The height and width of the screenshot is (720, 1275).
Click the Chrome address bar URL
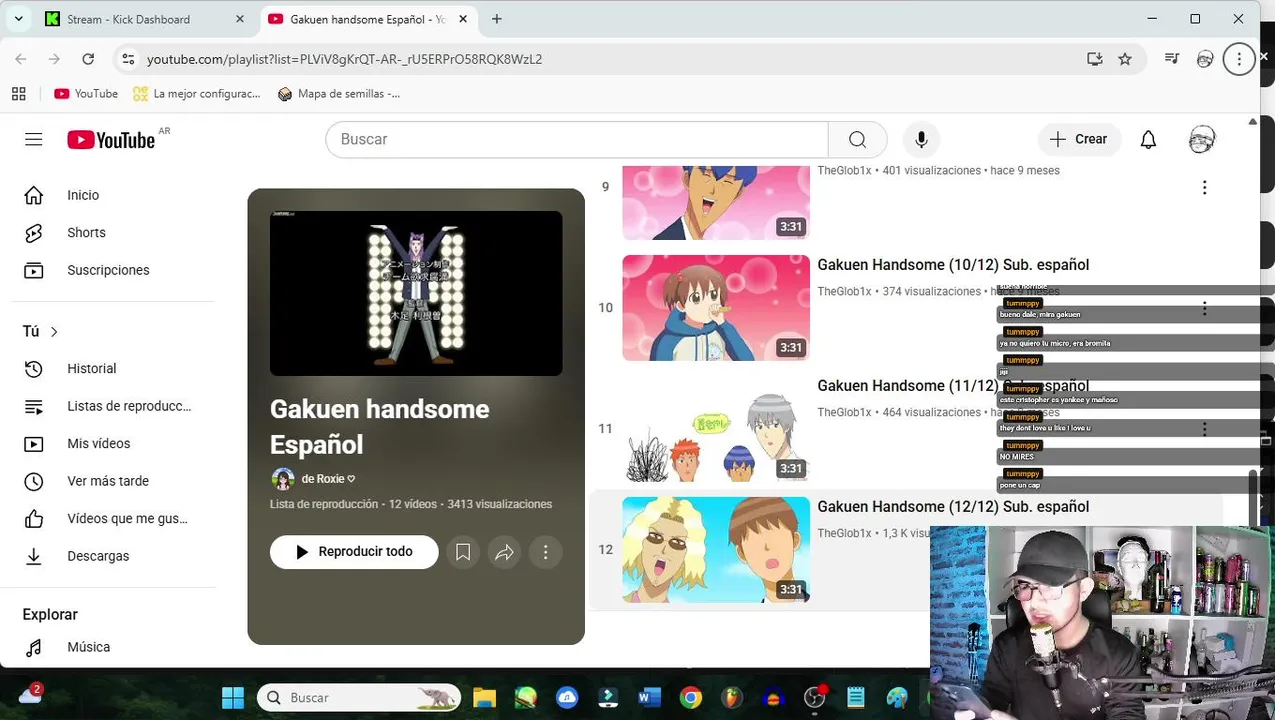[x=344, y=59]
